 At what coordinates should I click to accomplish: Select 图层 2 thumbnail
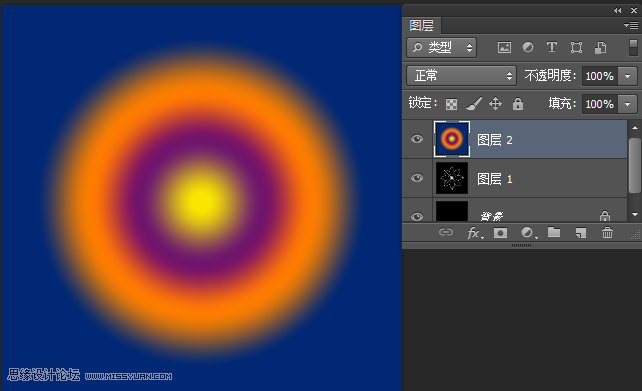tap(452, 139)
